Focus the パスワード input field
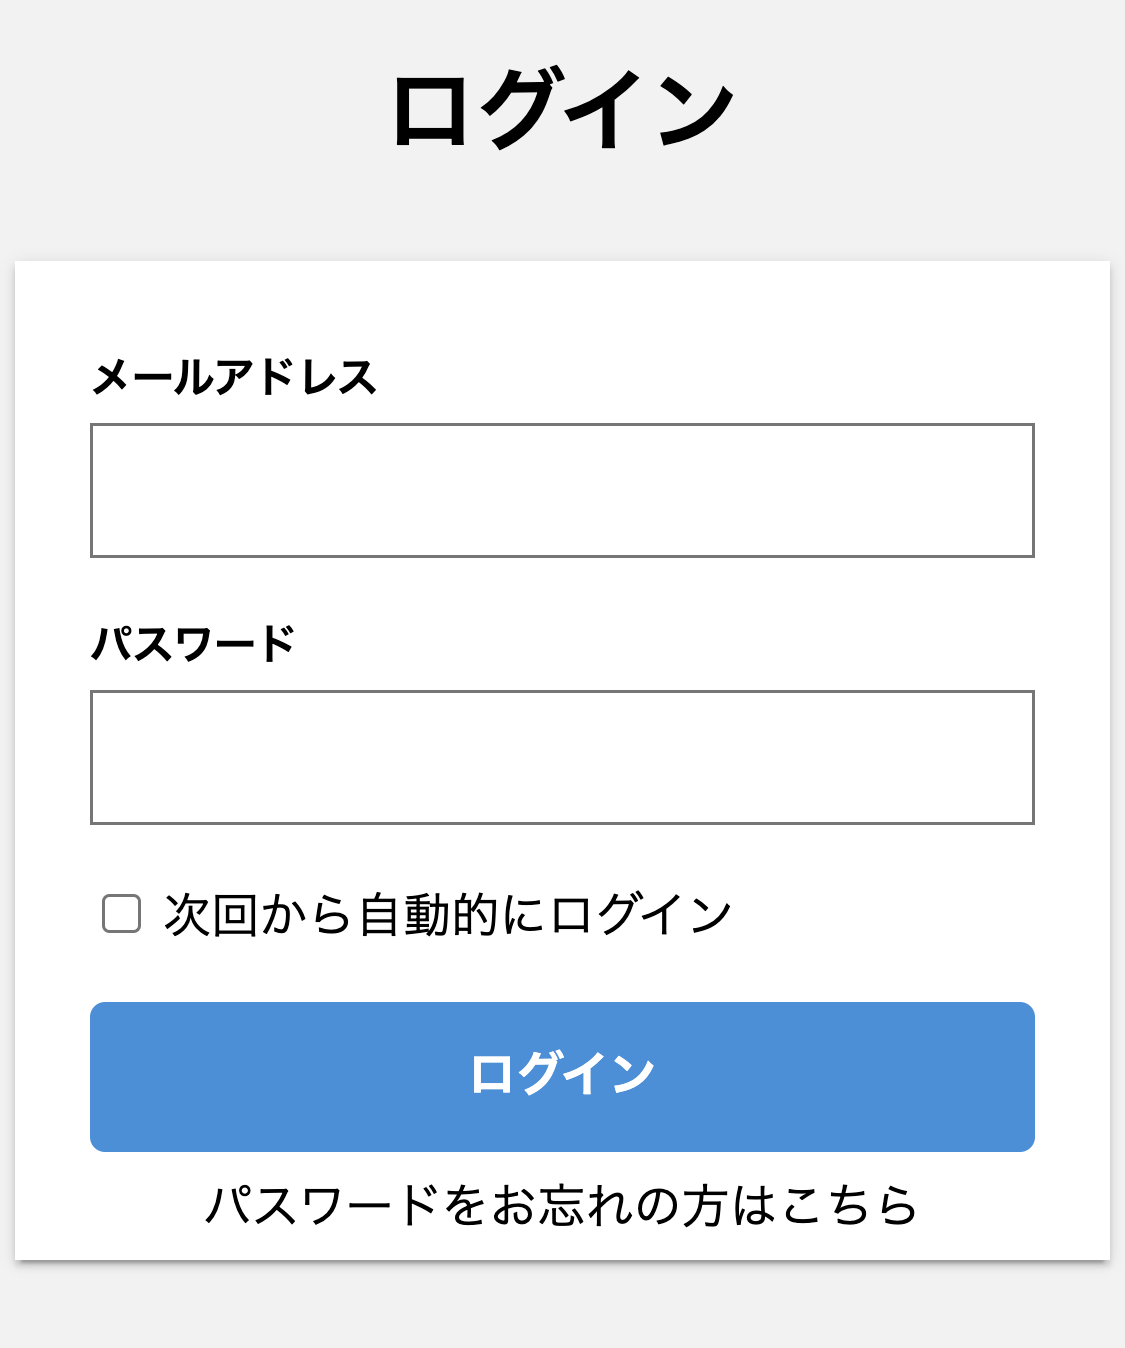Image resolution: width=1125 pixels, height=1348 pixels. pyautogui.click(x=562, y=757)
